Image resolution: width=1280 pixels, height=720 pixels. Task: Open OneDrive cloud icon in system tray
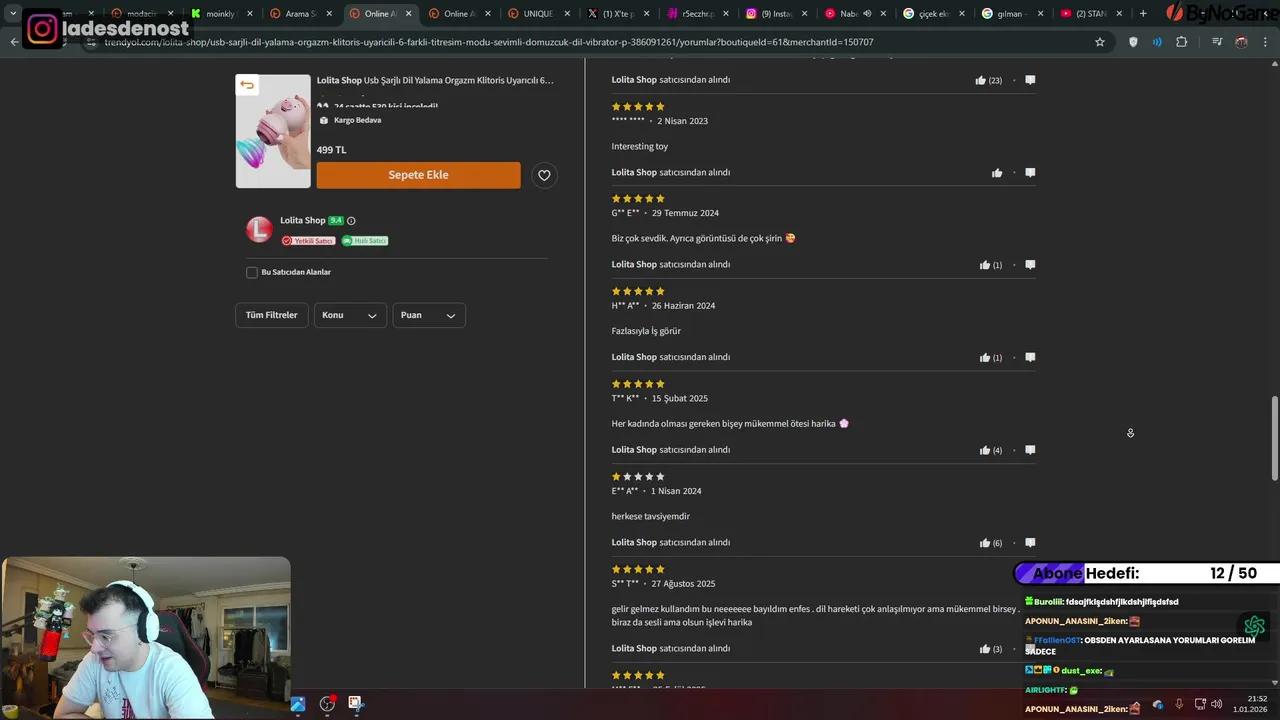point(1158,704)
